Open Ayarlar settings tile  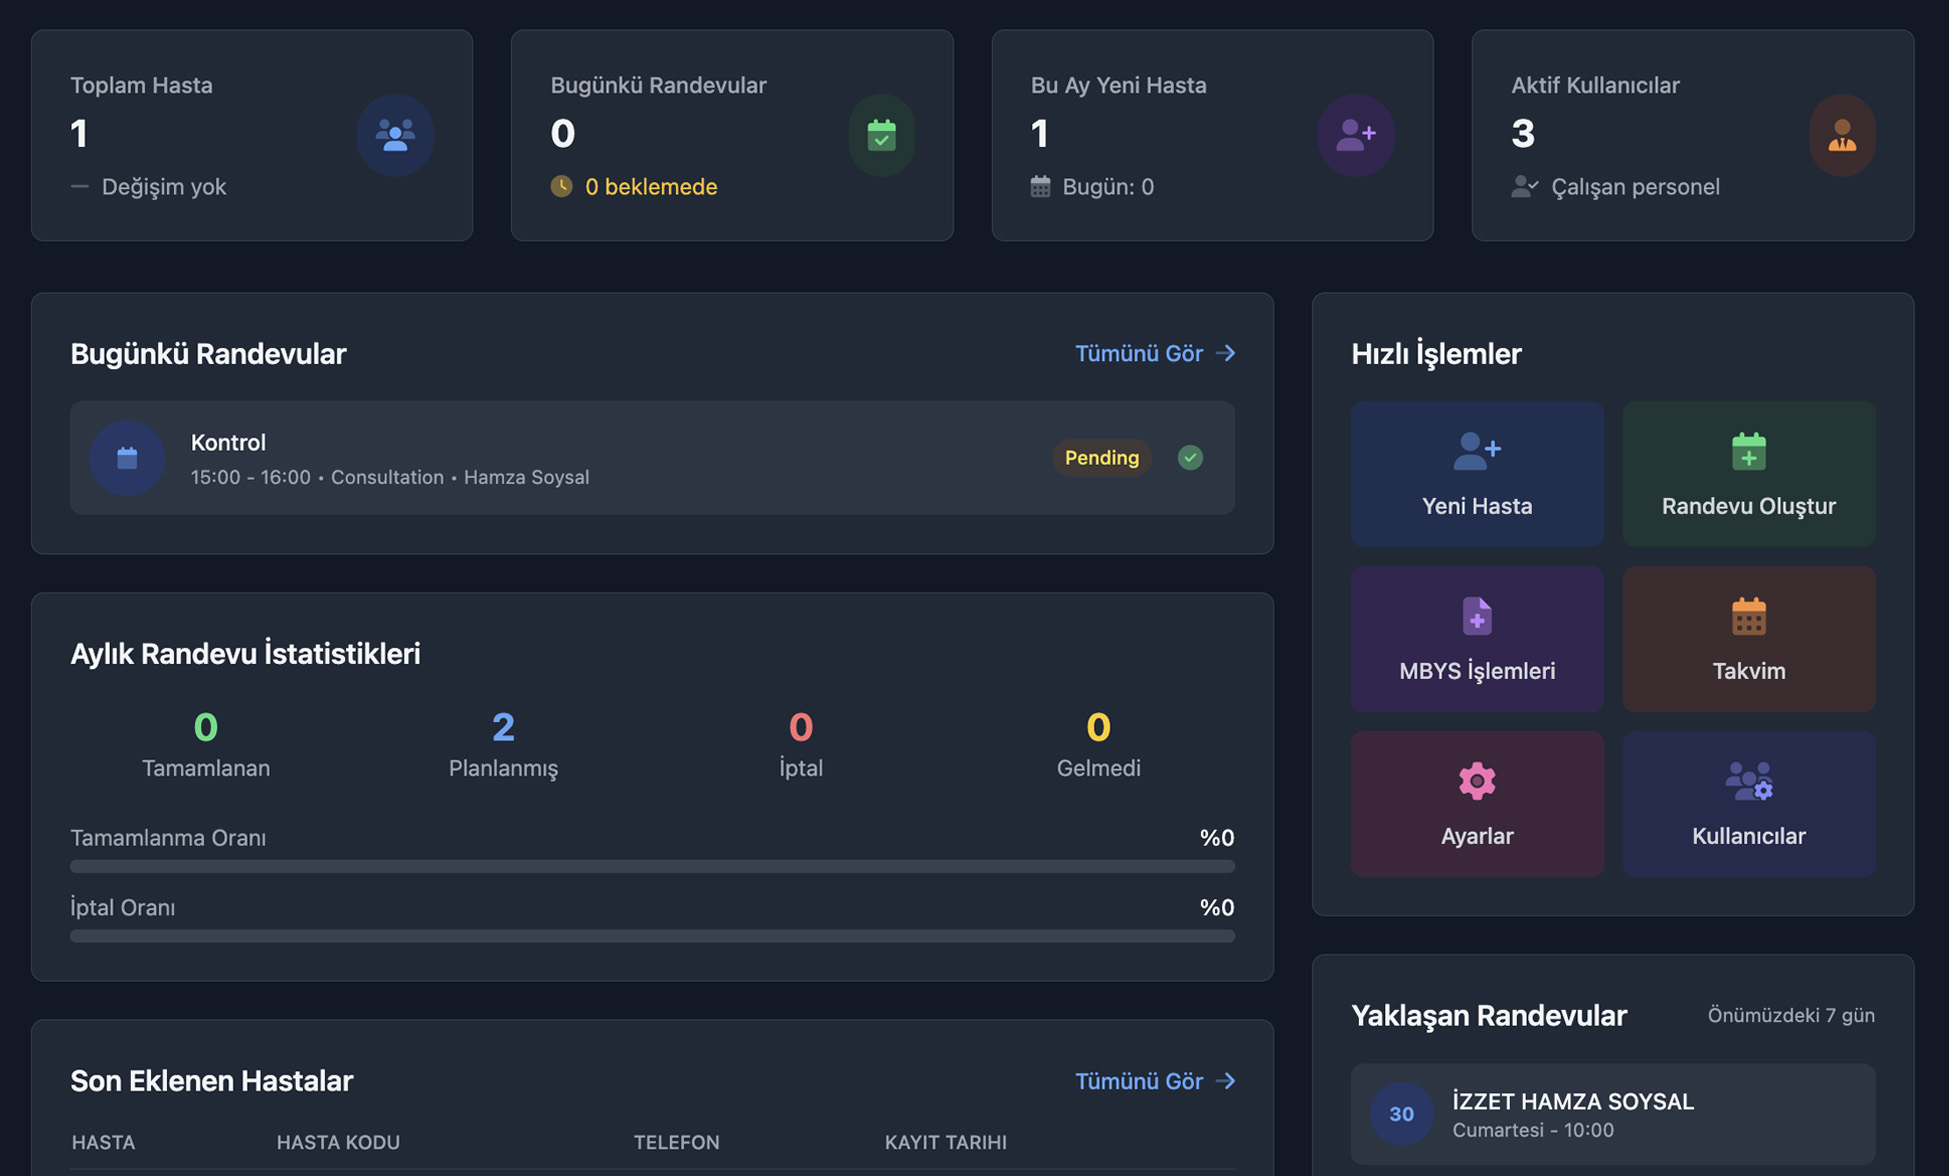(x=1476, y=804)
